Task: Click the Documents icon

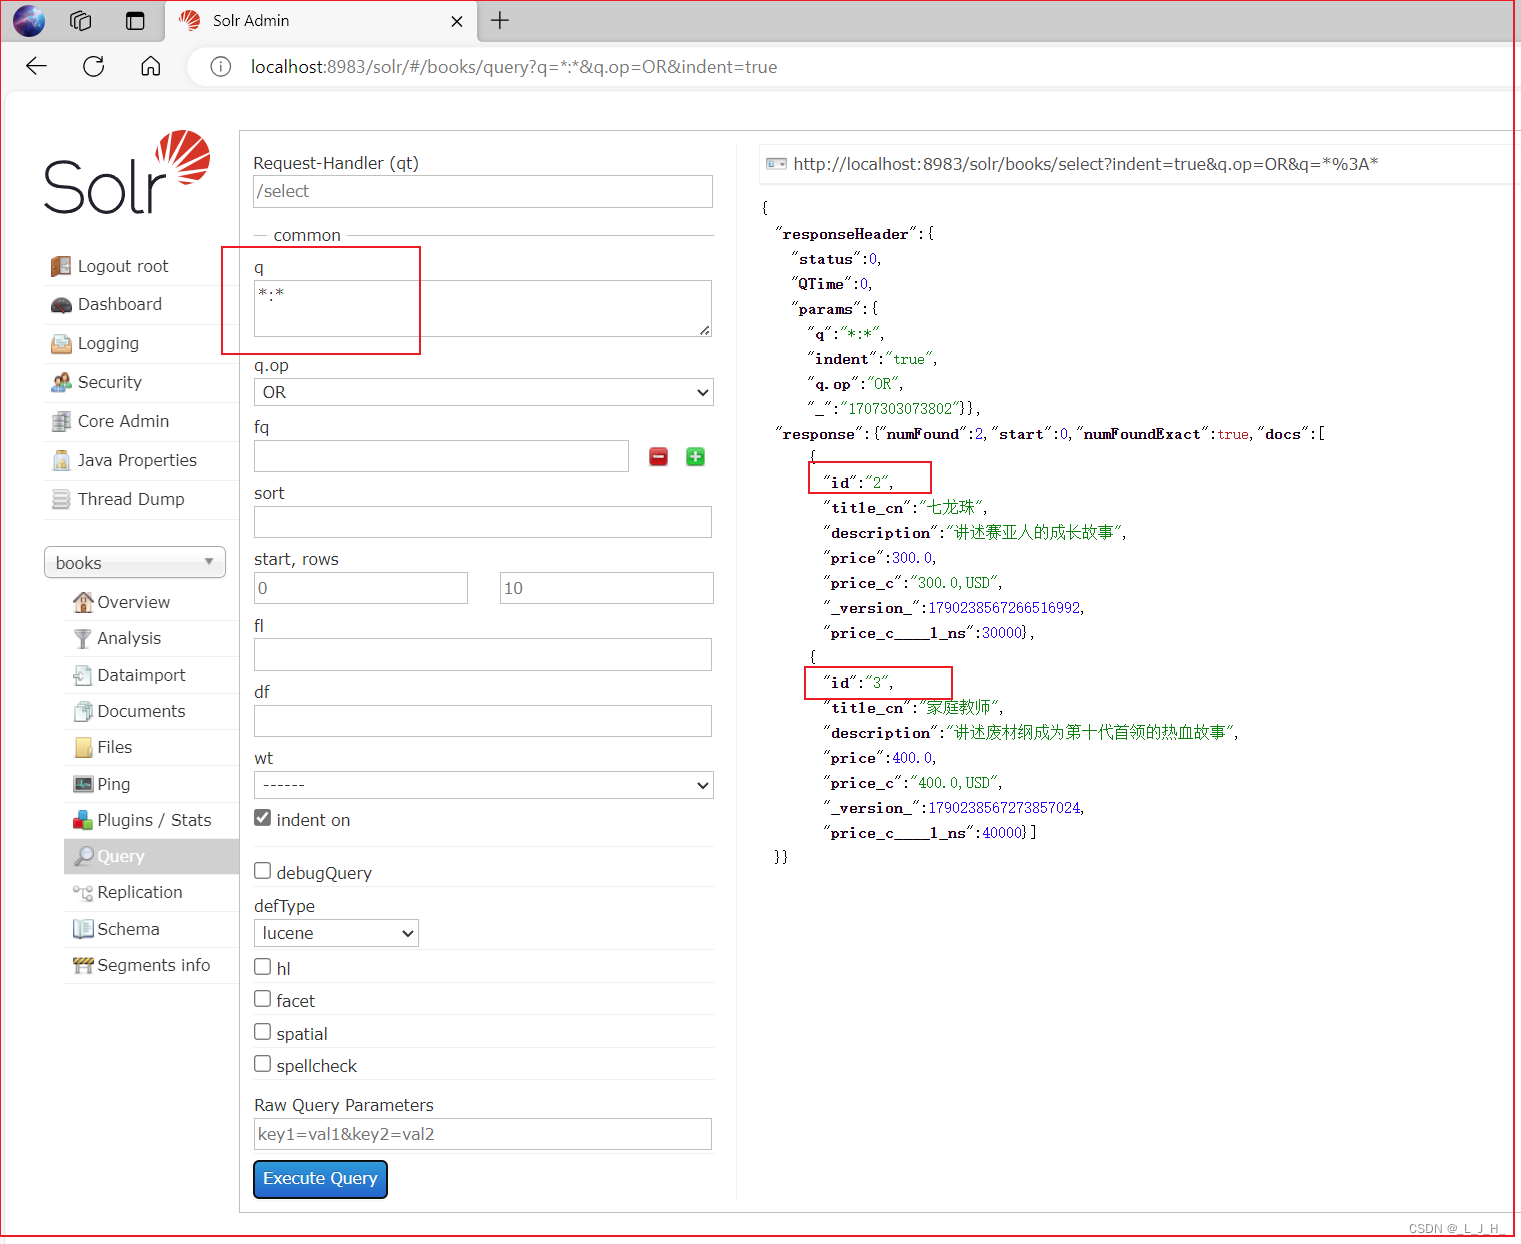Action: click(83, 711)
